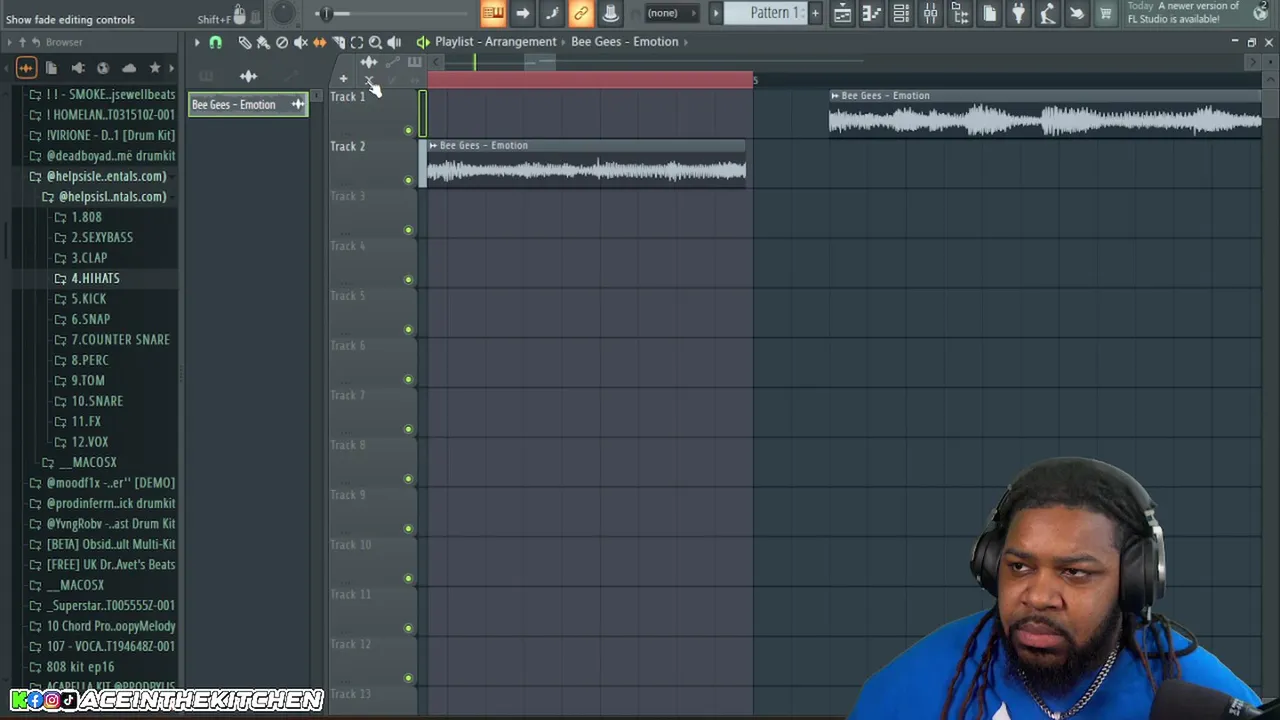Image resolution: width=1280 pixels, height=720 pixels.
Task: Click Bee Gees - Emotion breadcrumb title
Action: point(624,42)
